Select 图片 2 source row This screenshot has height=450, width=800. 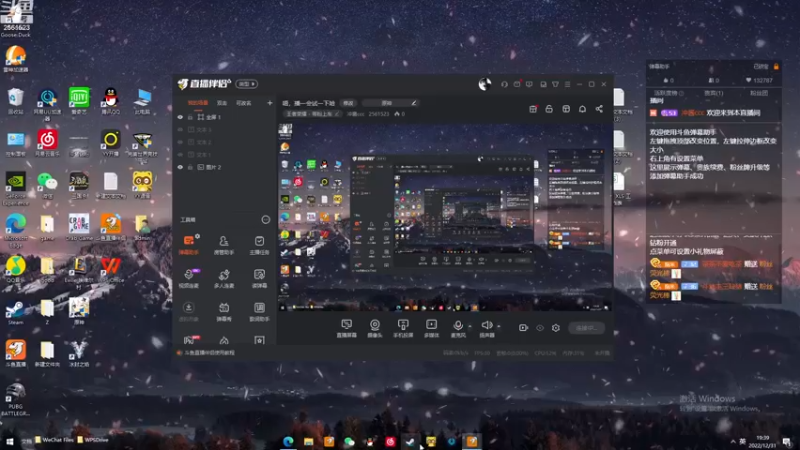point(224,167)
